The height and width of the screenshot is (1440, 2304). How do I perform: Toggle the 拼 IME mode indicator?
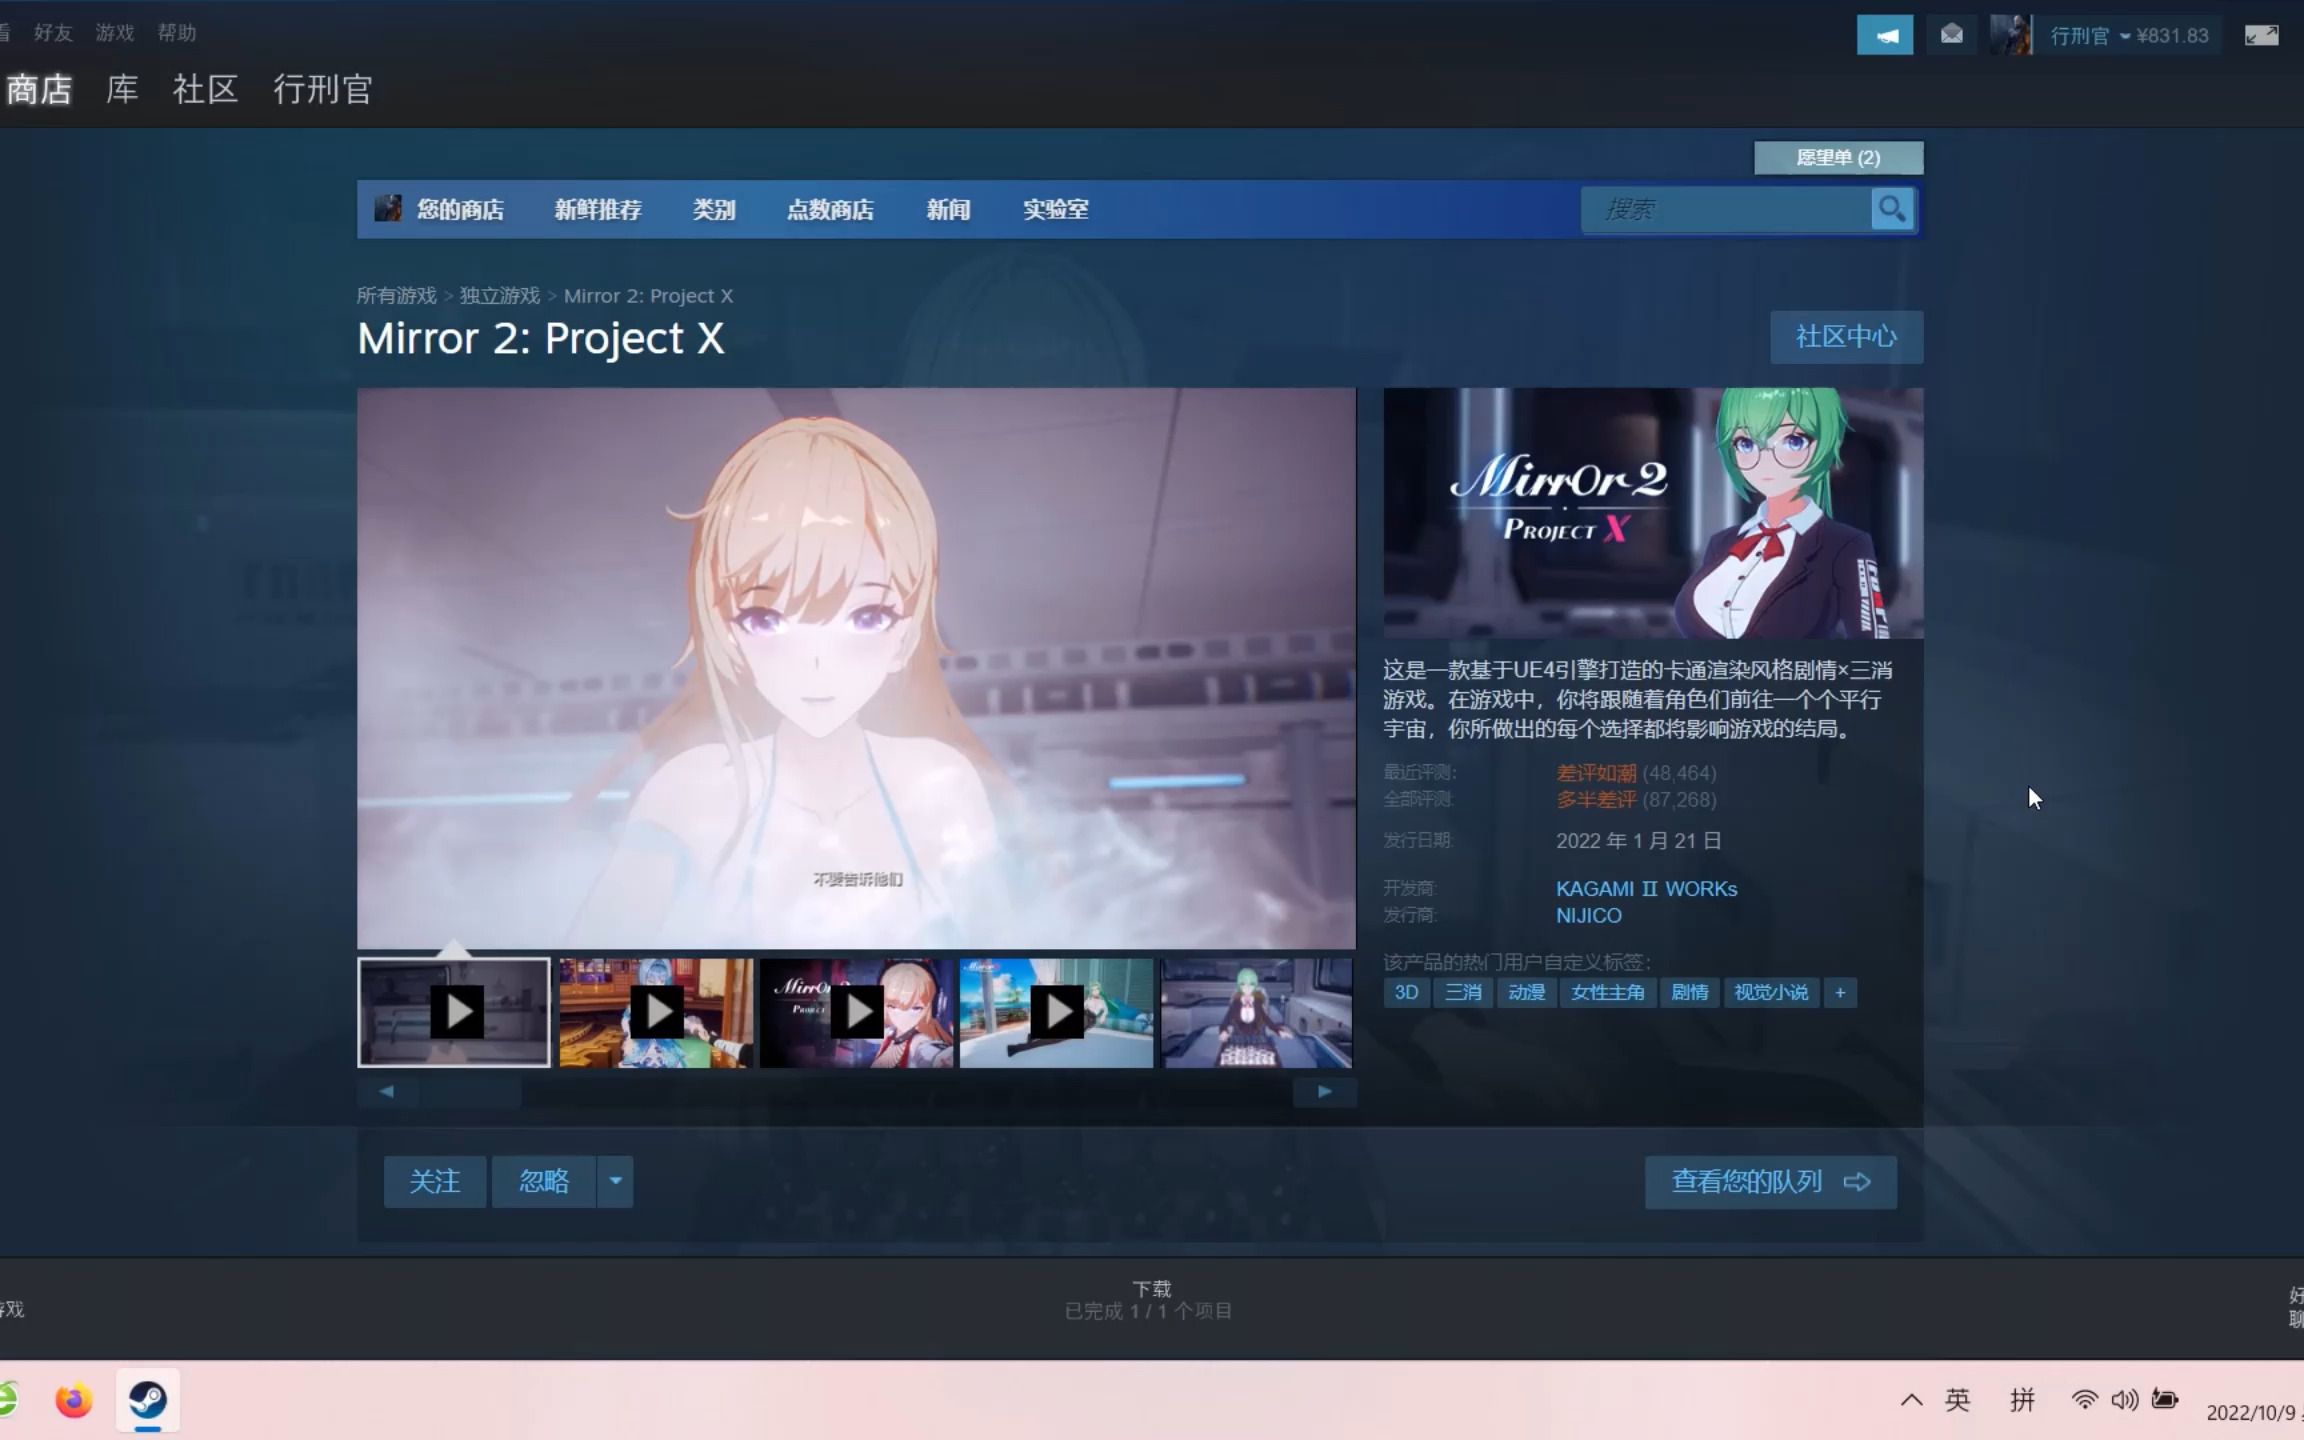click(x=2022, y=1400)
